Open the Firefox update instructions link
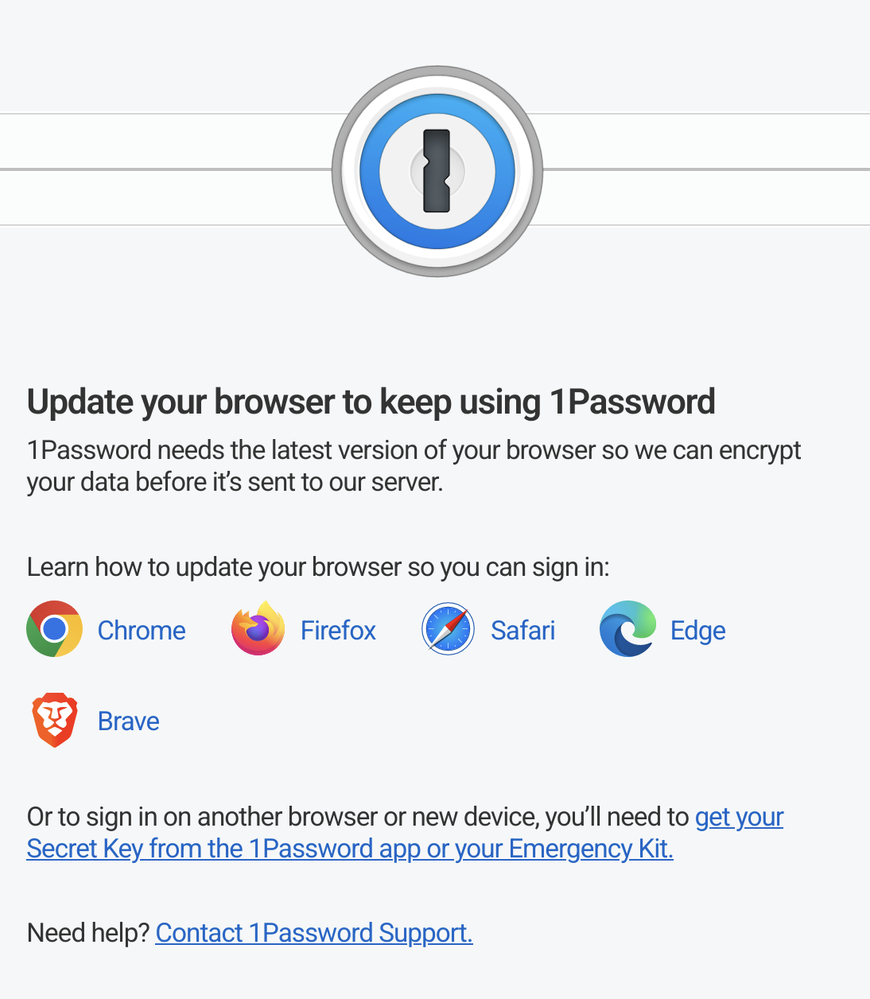Screen dimensions: 870x999 338,630
